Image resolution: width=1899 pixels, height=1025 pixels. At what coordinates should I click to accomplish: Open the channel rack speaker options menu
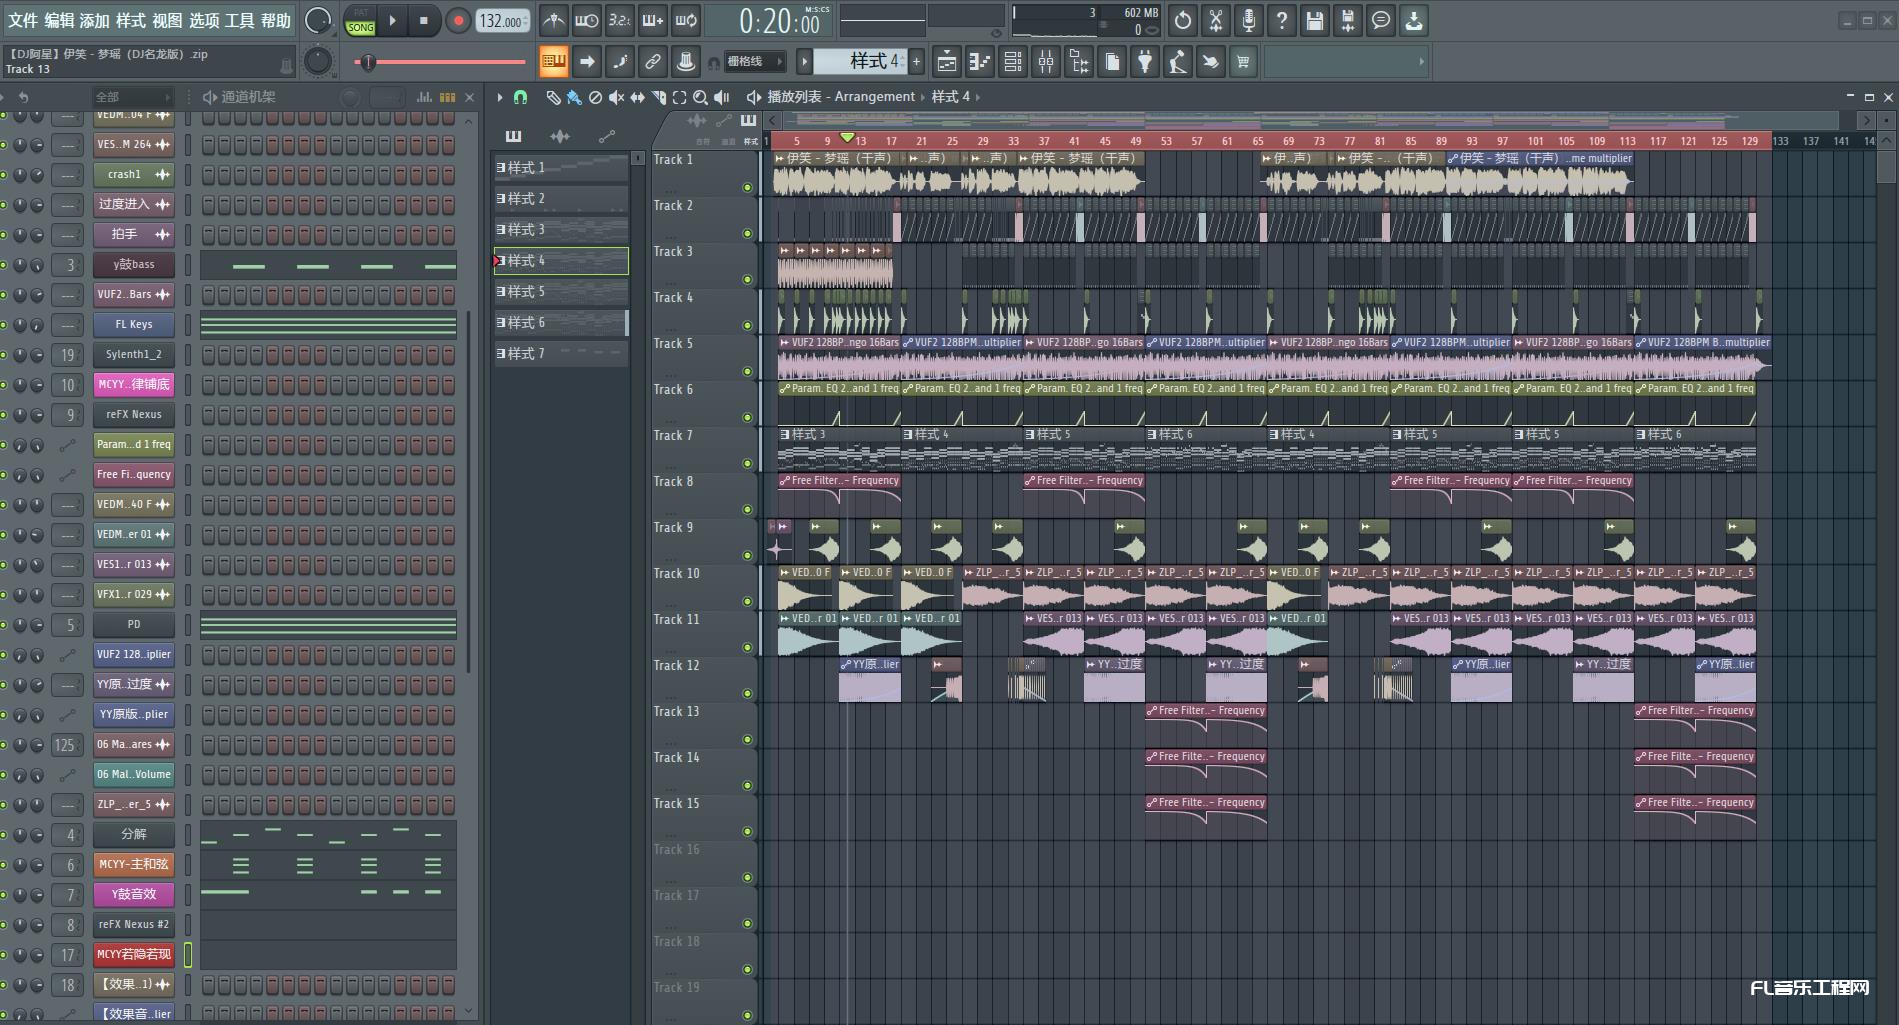coord(209,97)
